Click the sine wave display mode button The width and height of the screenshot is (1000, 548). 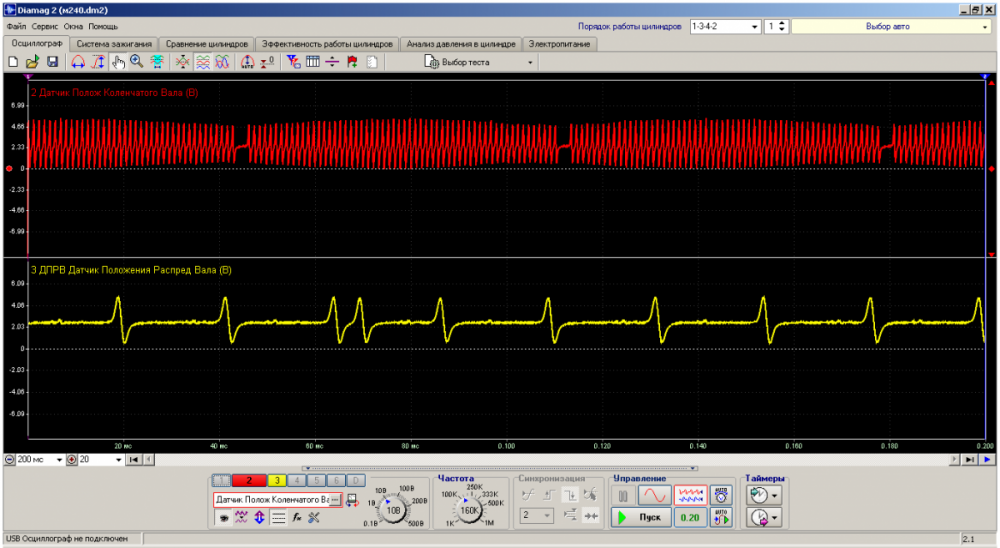pyautogui.click(x=654, y=495)
